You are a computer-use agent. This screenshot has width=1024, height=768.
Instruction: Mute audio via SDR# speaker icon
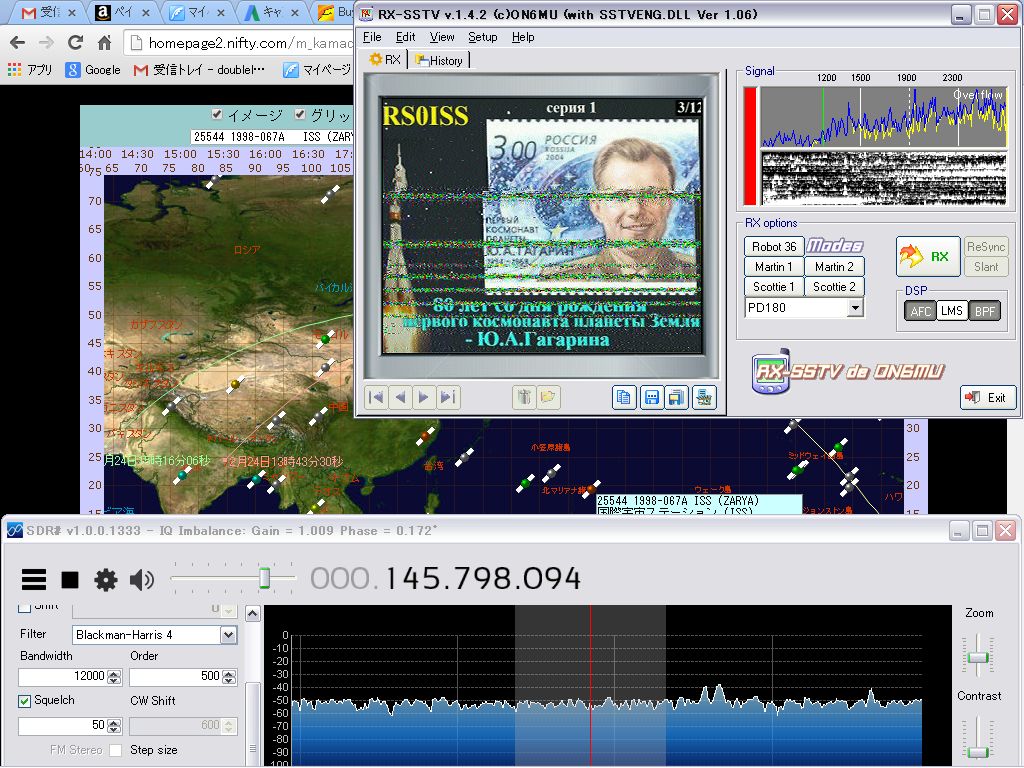[x=142, y=579]
